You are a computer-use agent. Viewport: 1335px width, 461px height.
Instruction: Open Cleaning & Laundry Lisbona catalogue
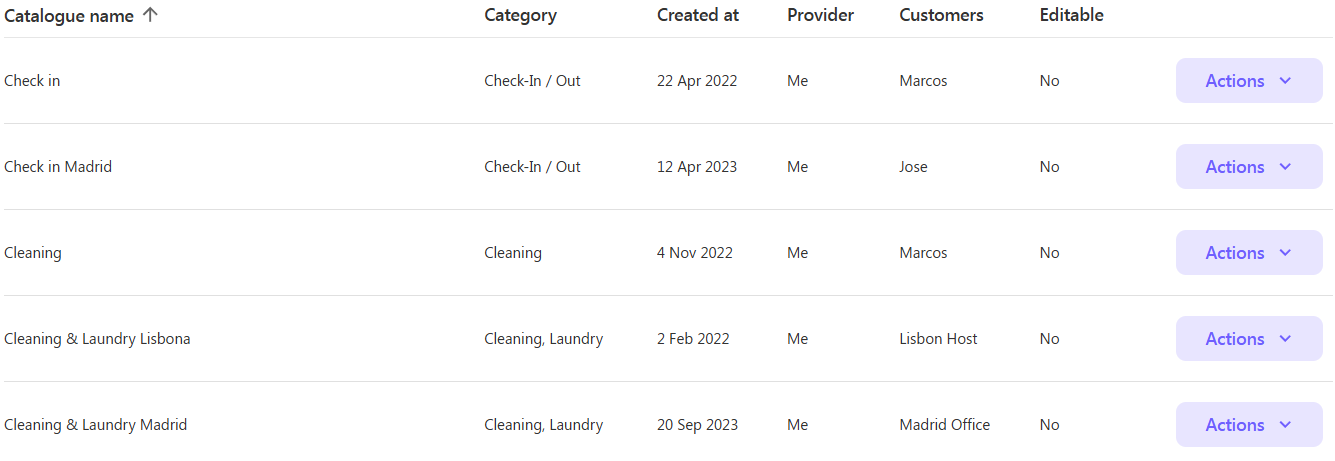tap(97, 339)
